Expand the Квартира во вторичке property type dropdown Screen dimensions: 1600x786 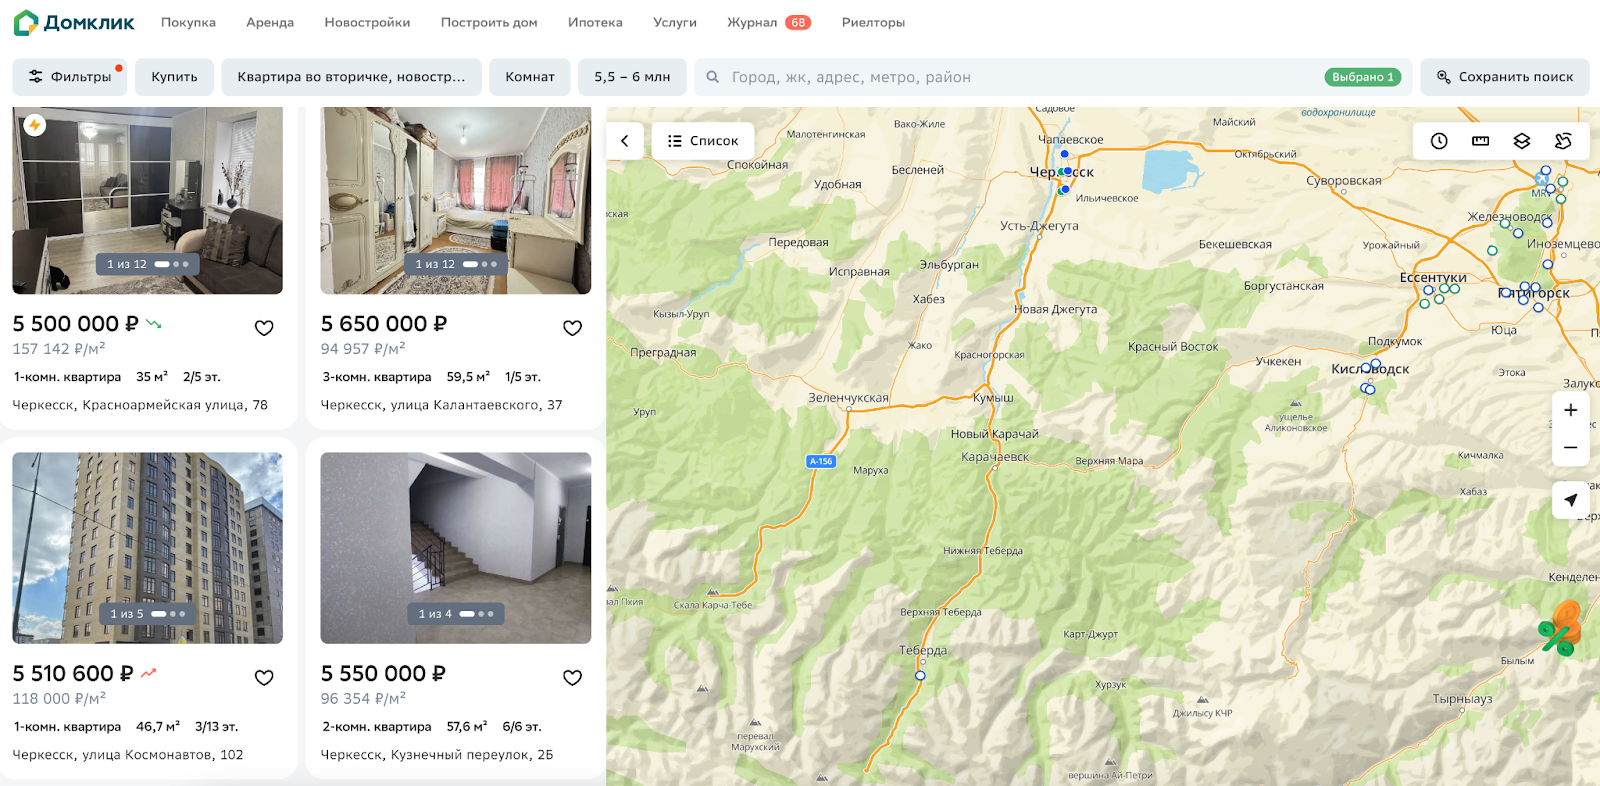pyautogui.click(x=351, y=77)
